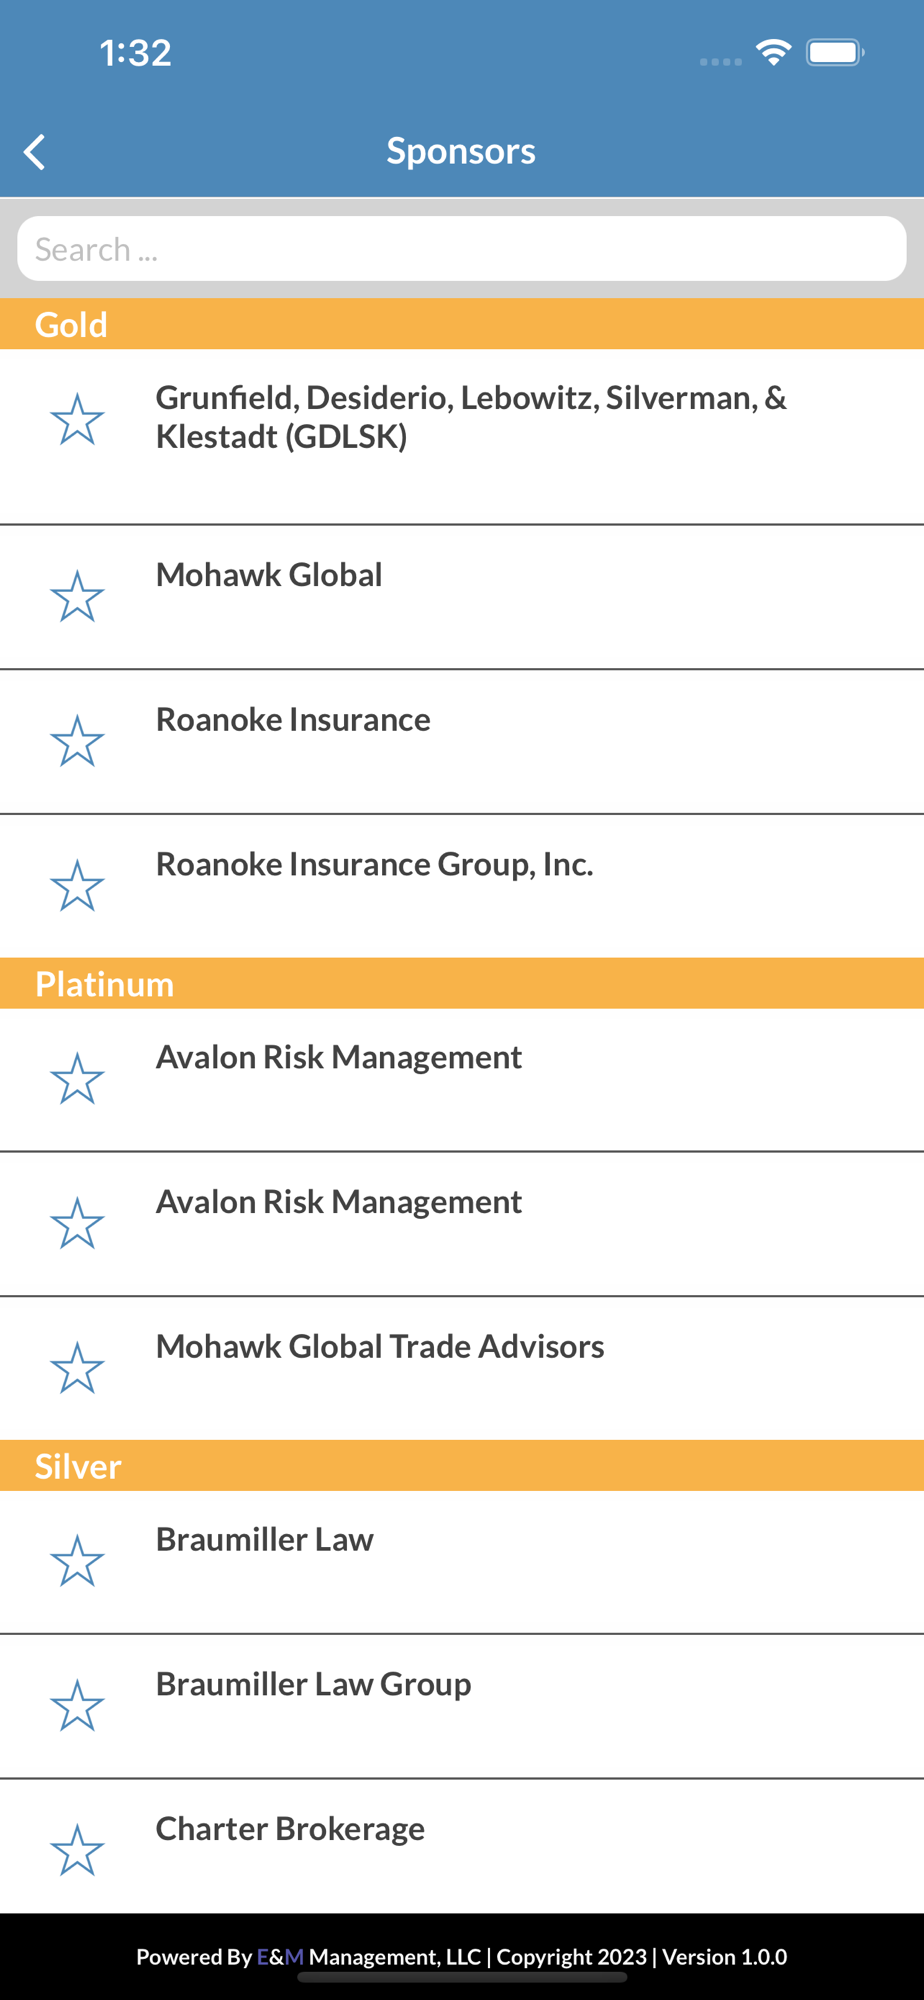Star the Mohawk Global sponsor
924x2000 pixels.
pyautogui.click(x=77, y=596)
